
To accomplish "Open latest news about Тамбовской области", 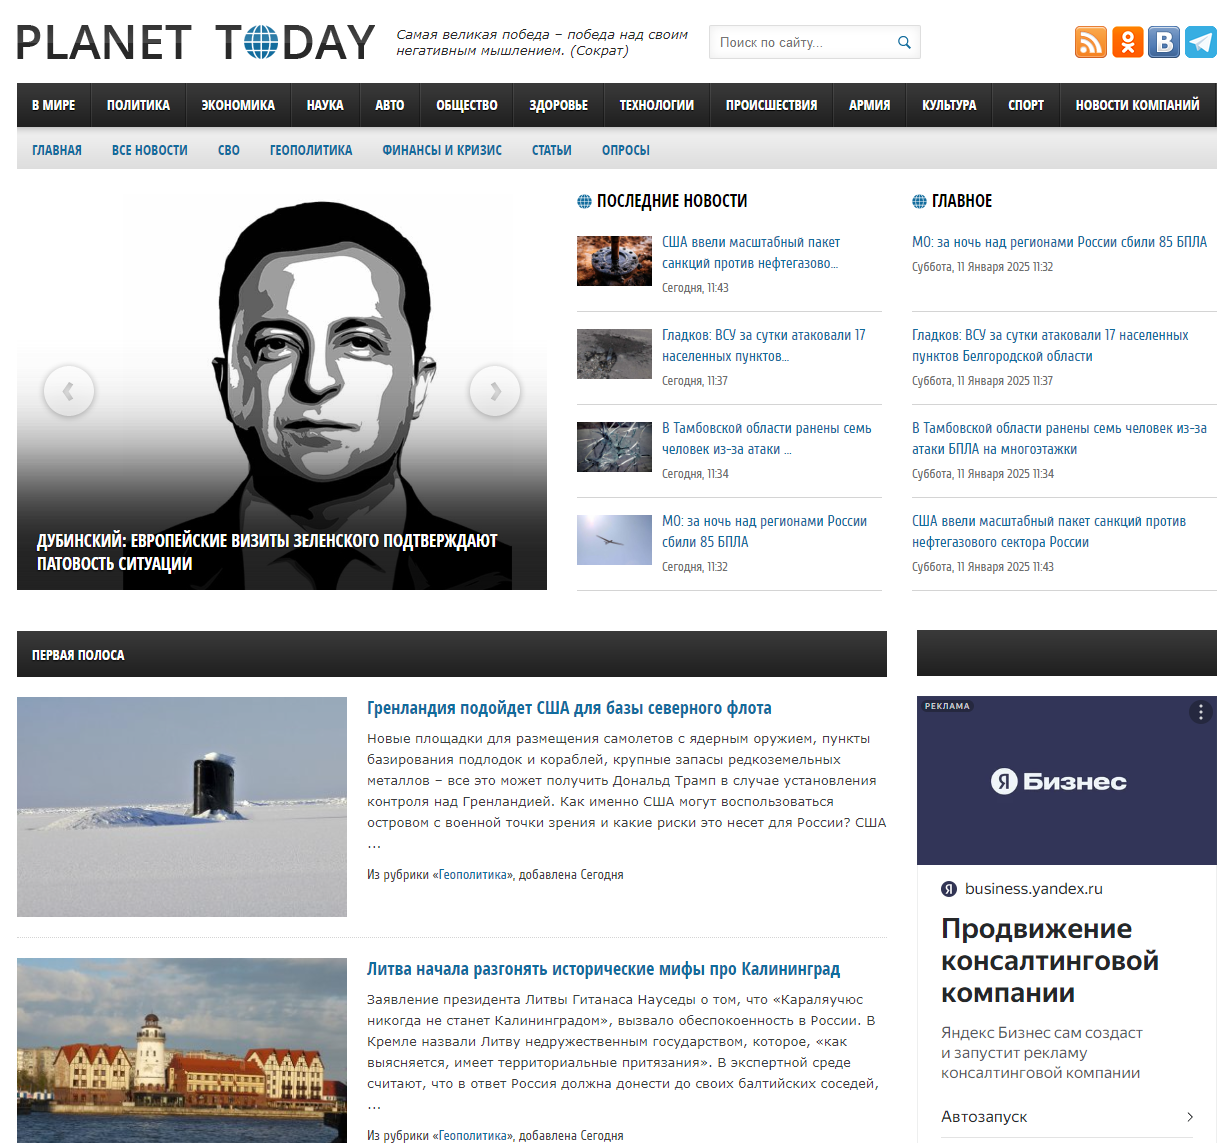I will click(767, 439).
